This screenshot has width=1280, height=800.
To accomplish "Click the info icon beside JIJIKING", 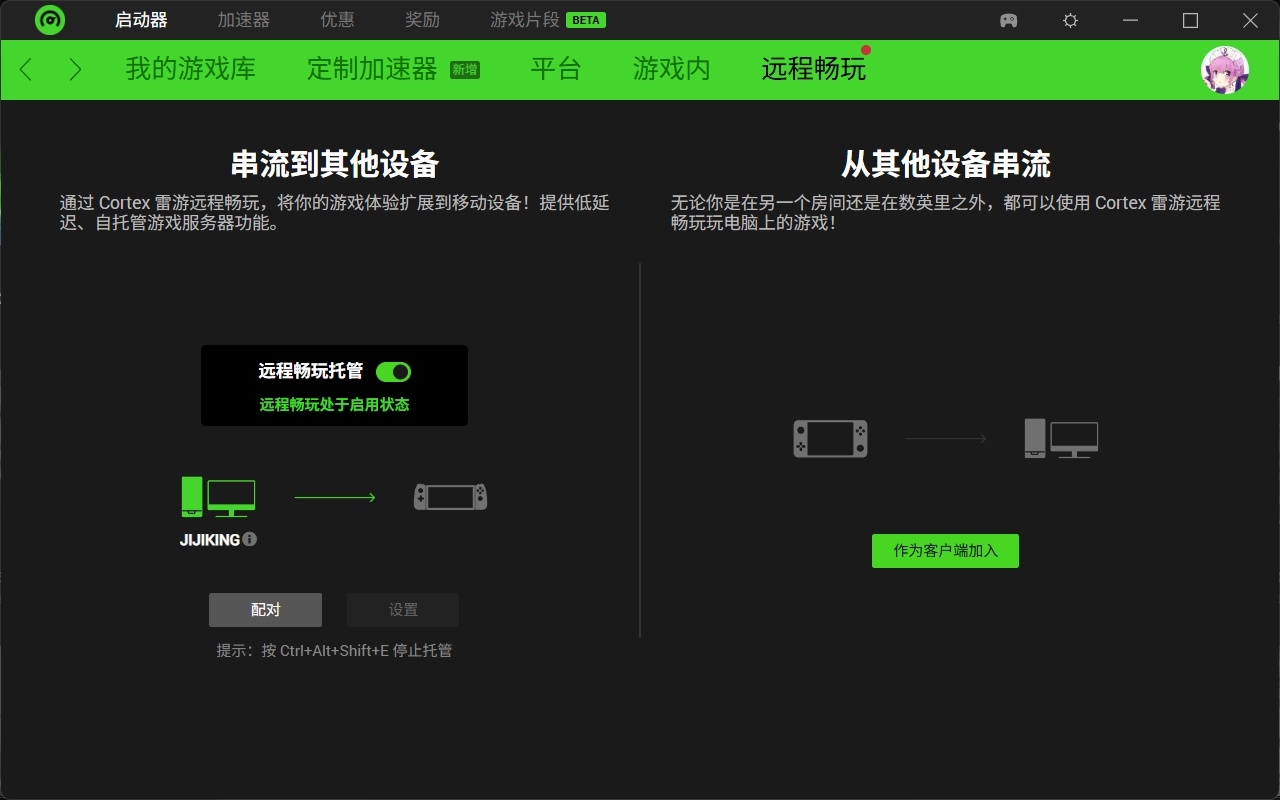I will (250, 539).
